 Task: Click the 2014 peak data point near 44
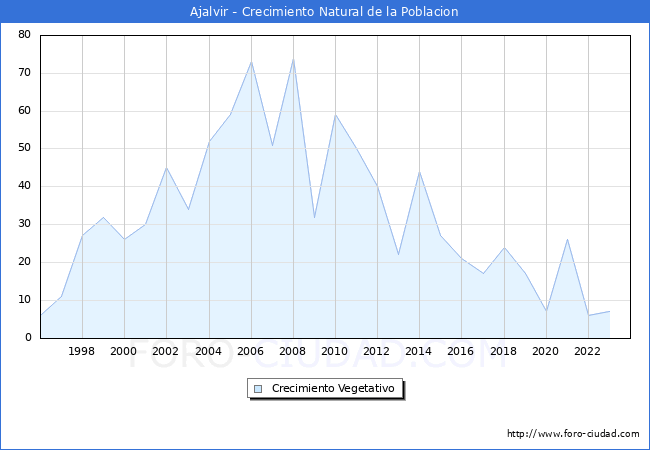click(x=420, y=172)
